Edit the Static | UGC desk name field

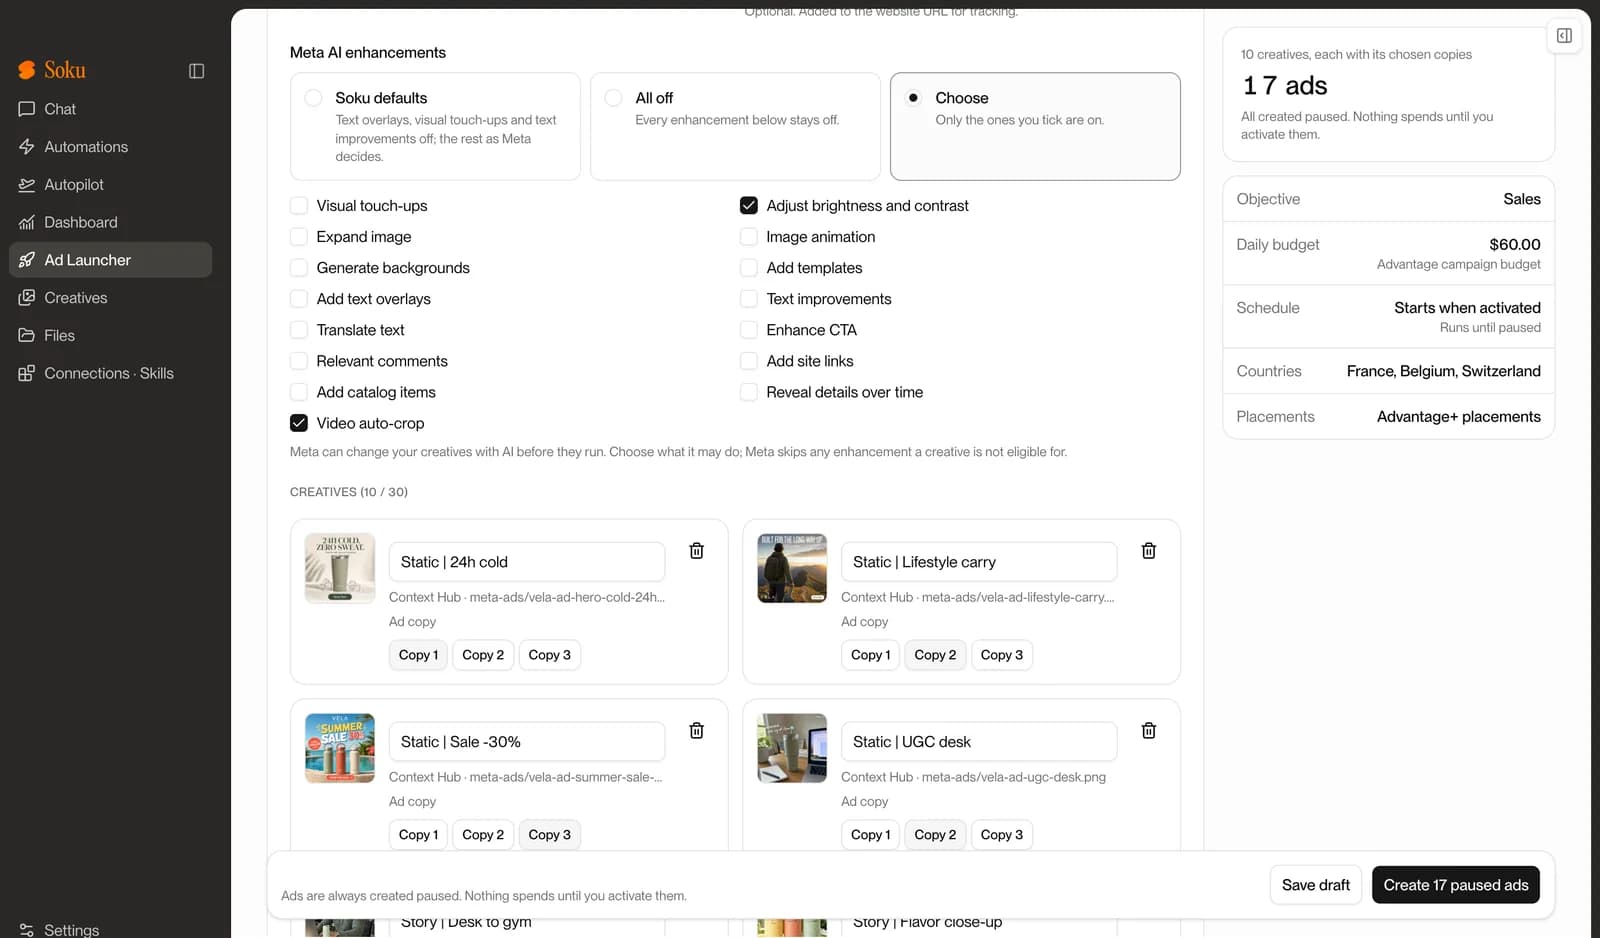[x=979, y=742]
